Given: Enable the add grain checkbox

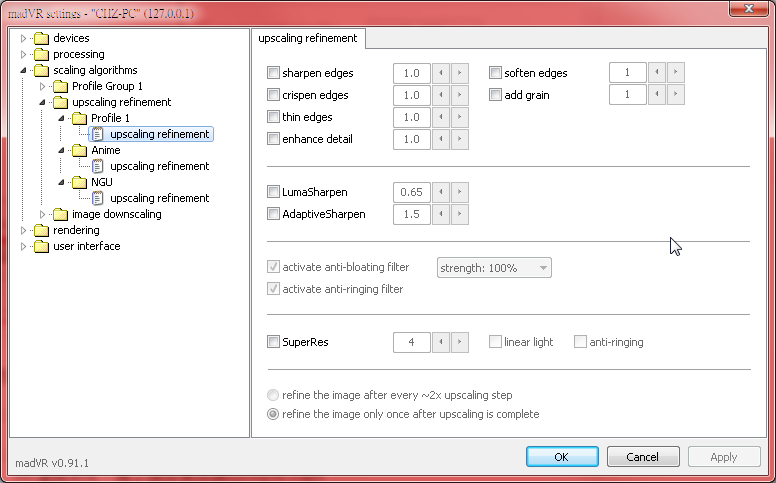Looking at the screenshot, I should [x=495, y=95].
